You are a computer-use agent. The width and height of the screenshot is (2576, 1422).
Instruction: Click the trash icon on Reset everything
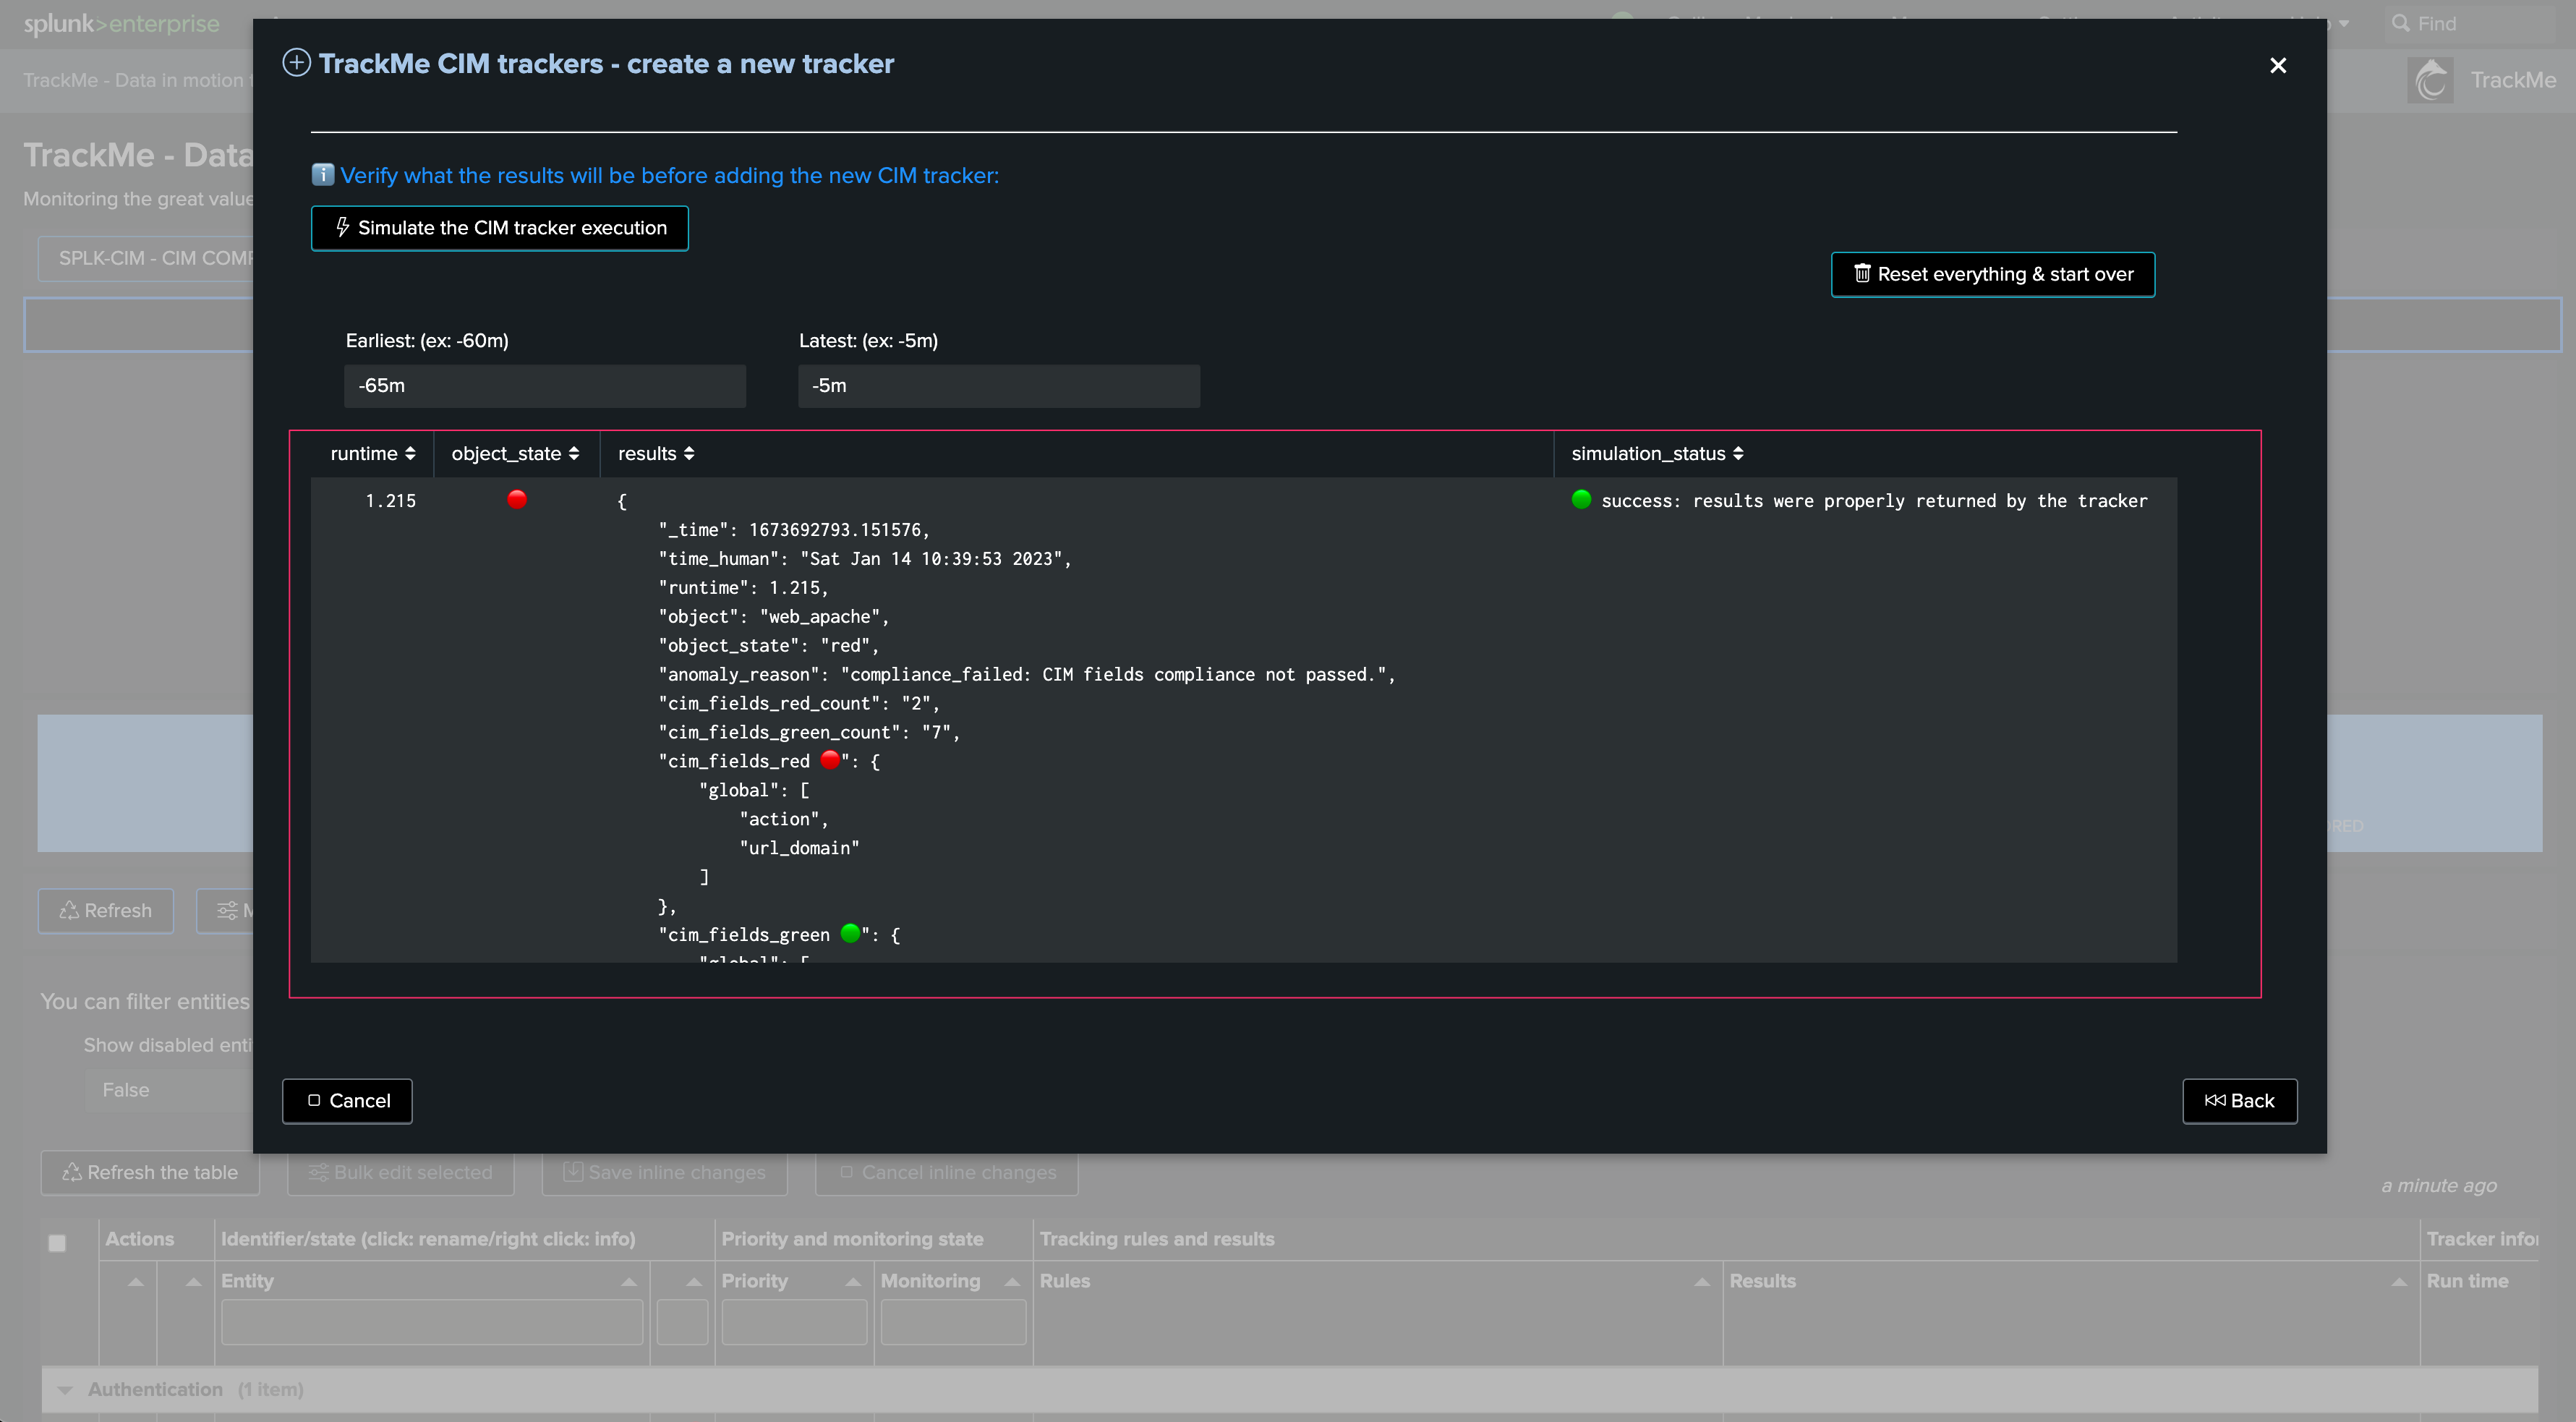tap(1862, 274)
